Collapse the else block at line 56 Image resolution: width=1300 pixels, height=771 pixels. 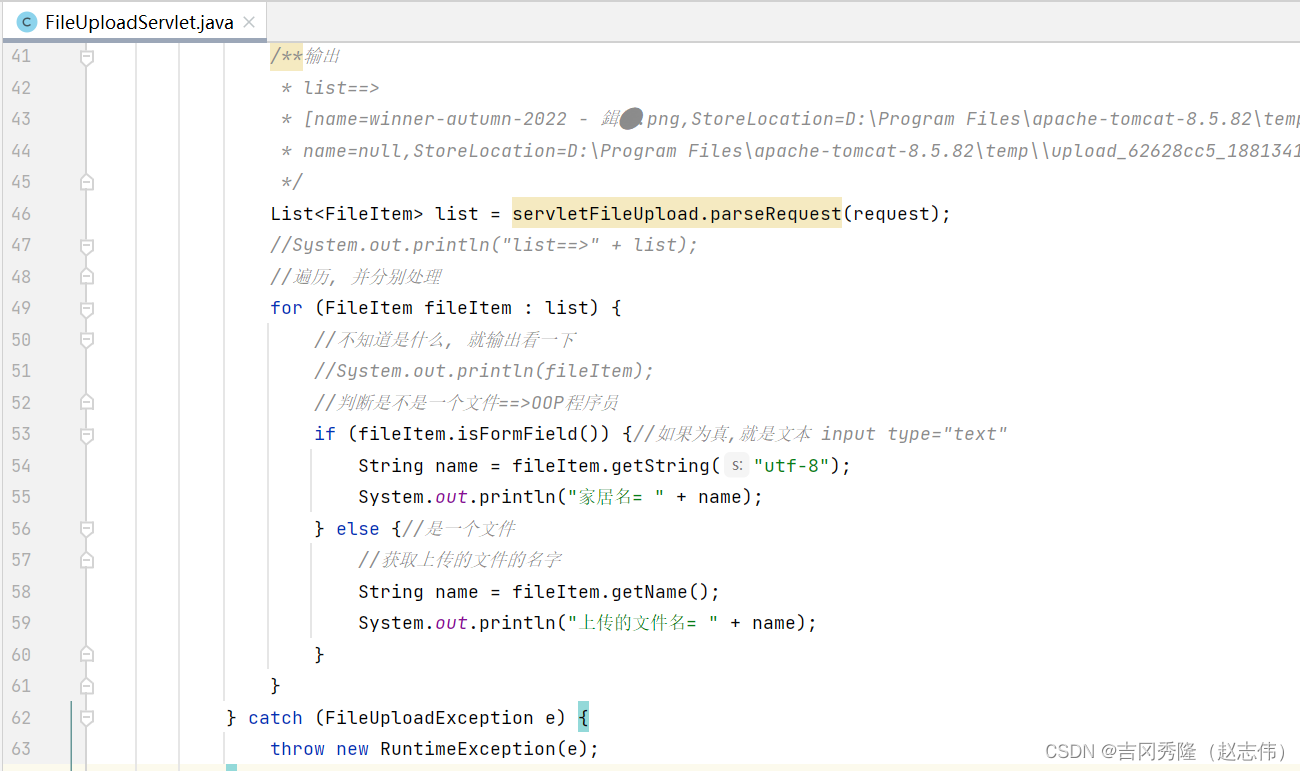tap(87, 529)
